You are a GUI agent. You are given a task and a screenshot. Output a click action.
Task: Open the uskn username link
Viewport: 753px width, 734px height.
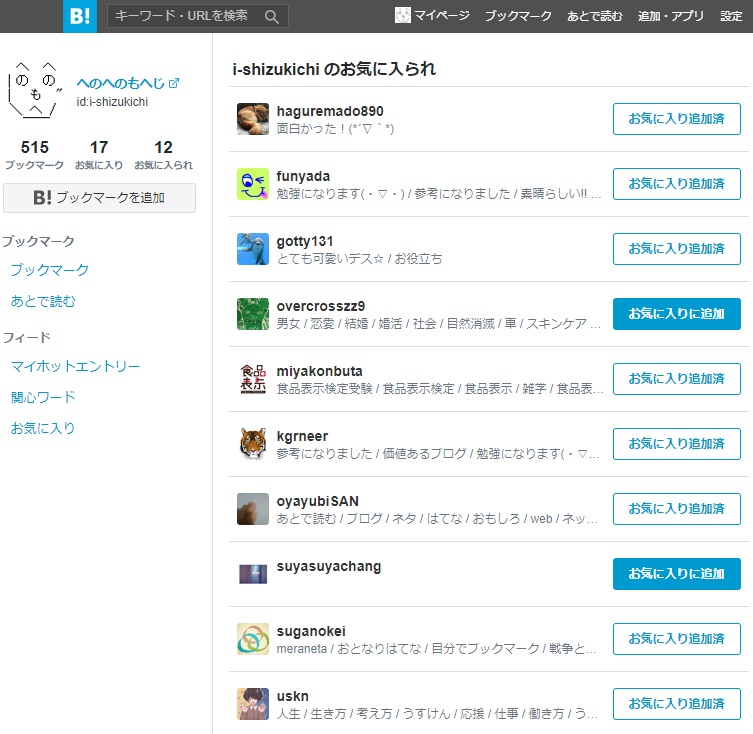point(292,696)
